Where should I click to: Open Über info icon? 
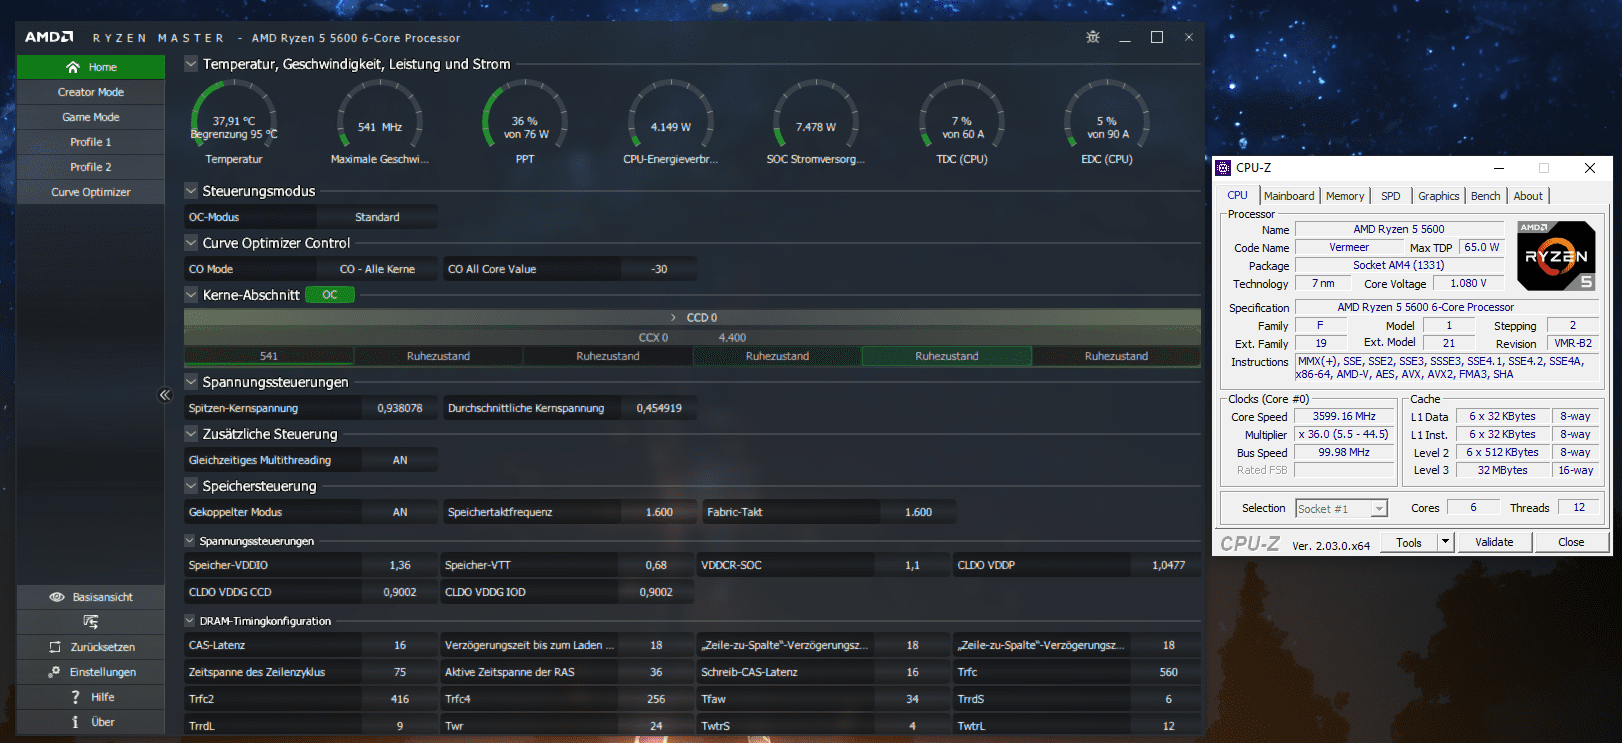tap(75, 722)
